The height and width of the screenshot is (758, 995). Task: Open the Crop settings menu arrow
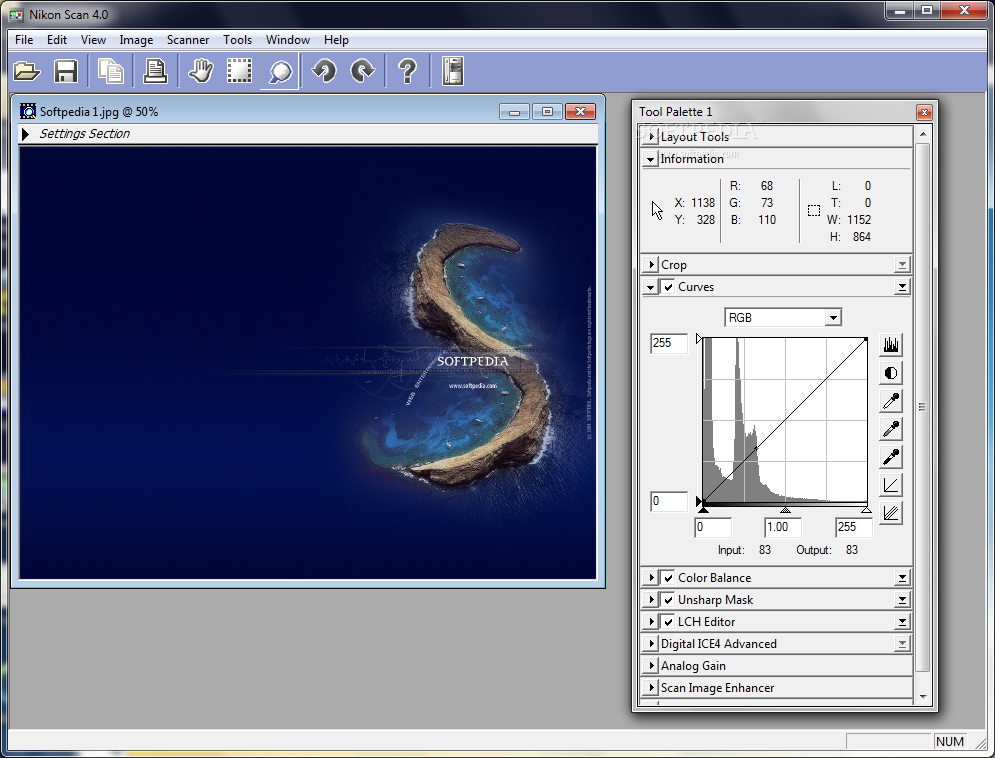click(902, 265)
